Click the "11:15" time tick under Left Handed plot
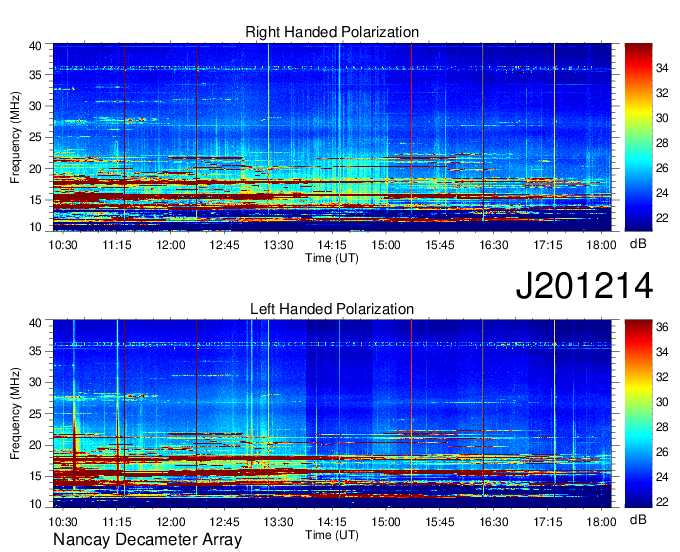Viewport: 680px width, 552px height. [117, 522]
